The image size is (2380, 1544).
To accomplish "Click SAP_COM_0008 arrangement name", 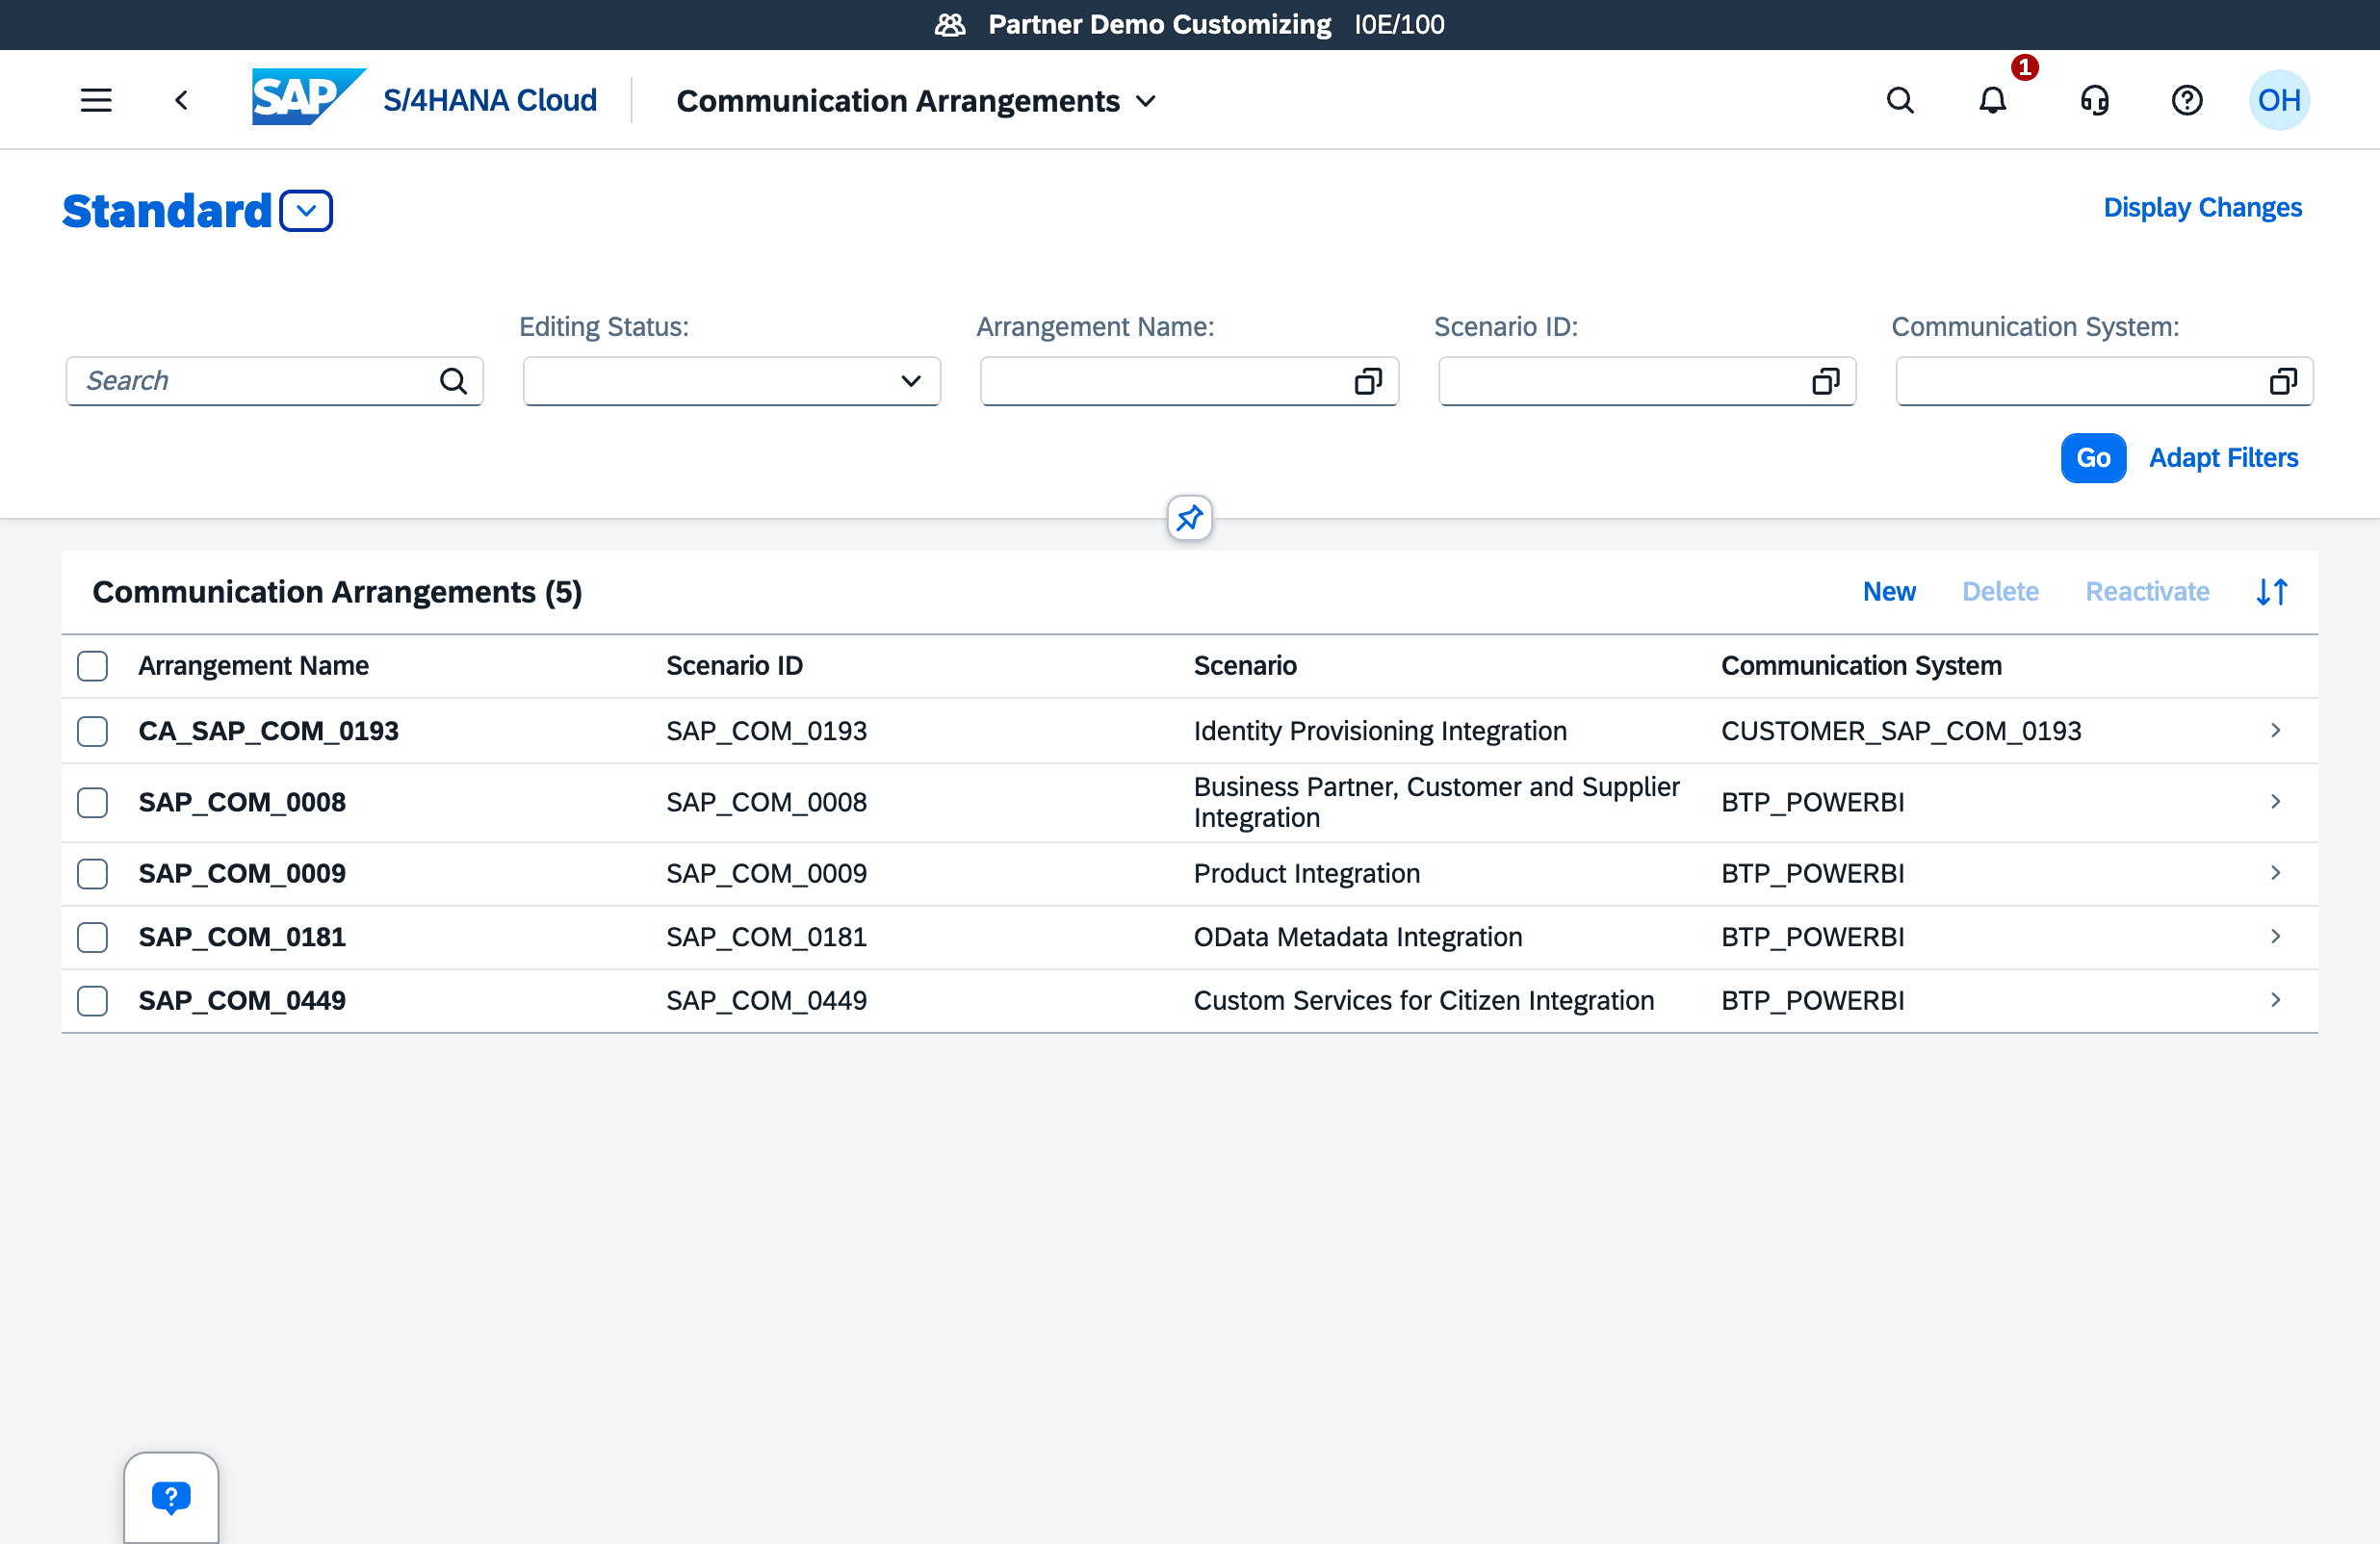I will (242, 803).
